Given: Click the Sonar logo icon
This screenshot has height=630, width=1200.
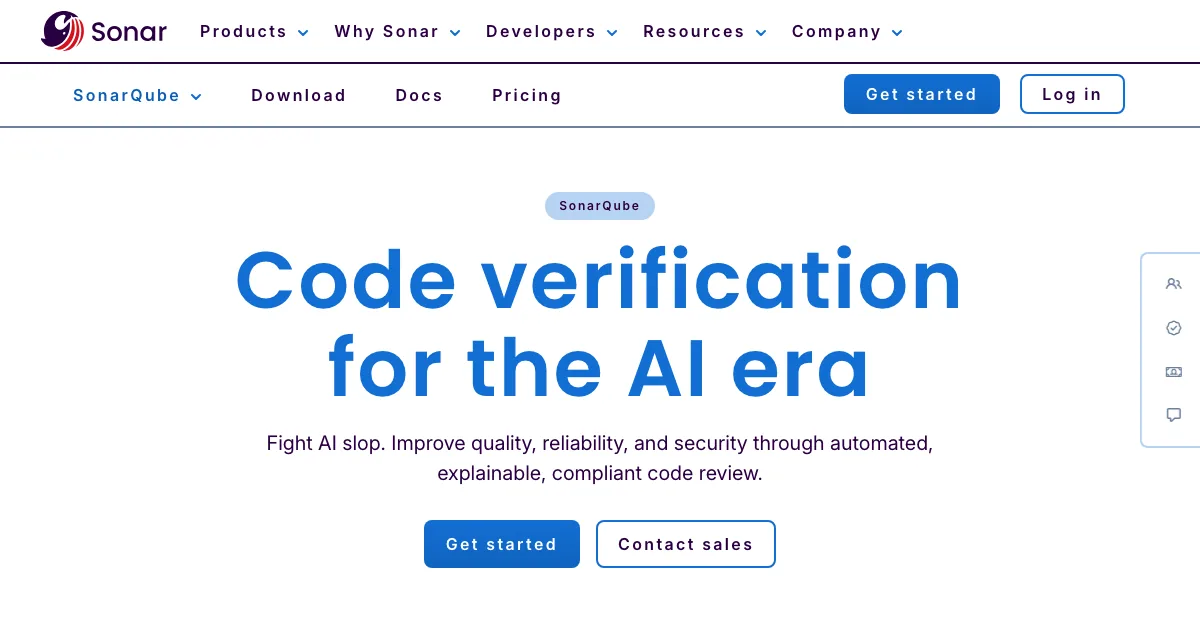Looking at the screenshot, I should 62,31.
